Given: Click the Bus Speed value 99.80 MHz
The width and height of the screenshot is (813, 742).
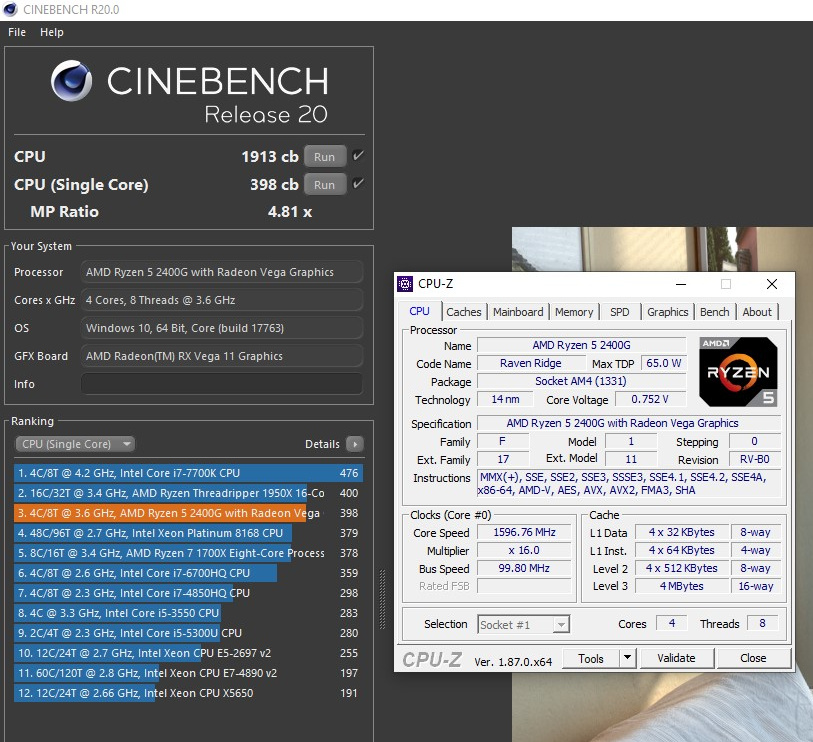Looking at the screenshot, I should tap(524, 568).
